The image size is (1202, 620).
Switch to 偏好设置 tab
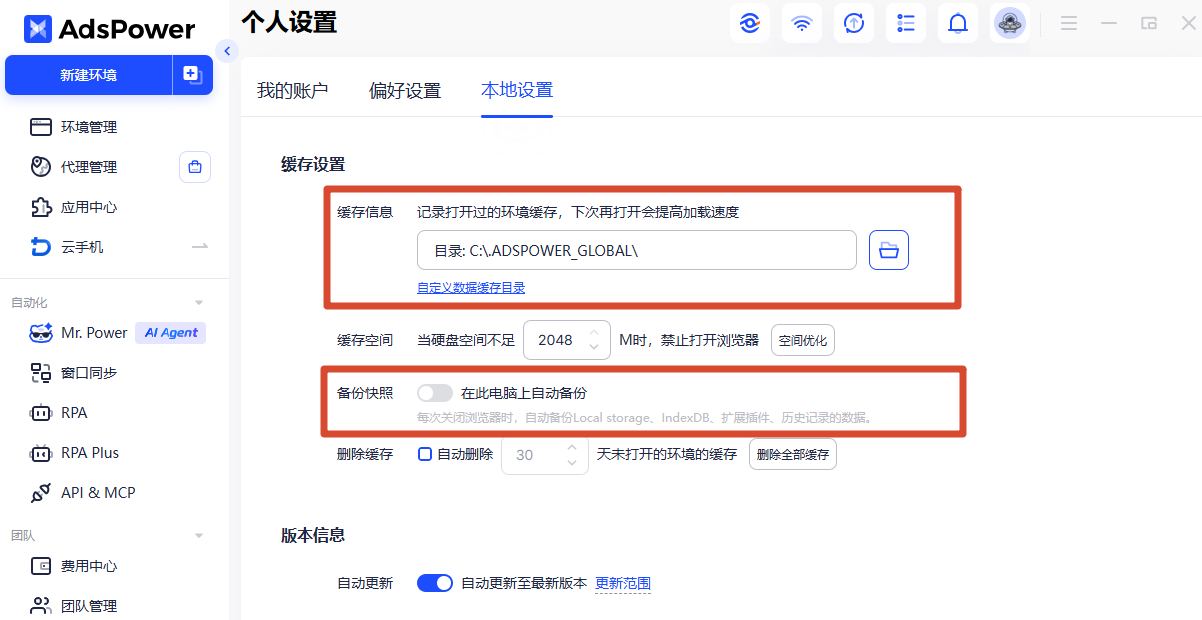click(x=405, y=90)
